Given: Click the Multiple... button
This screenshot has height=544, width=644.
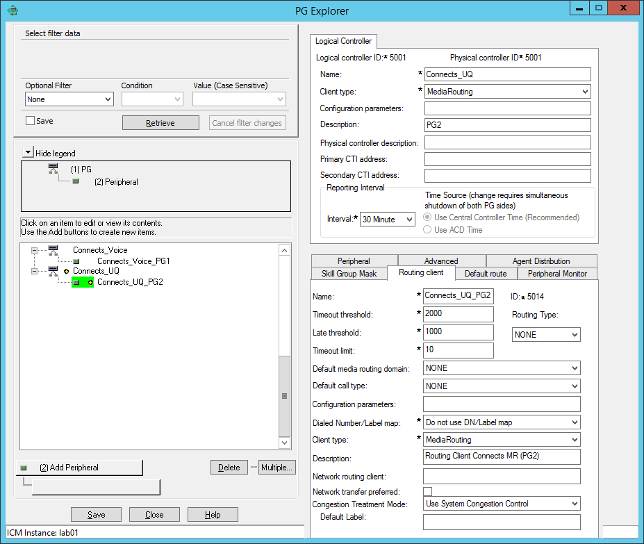Looking at the screenshot, I should coord(276,468).
